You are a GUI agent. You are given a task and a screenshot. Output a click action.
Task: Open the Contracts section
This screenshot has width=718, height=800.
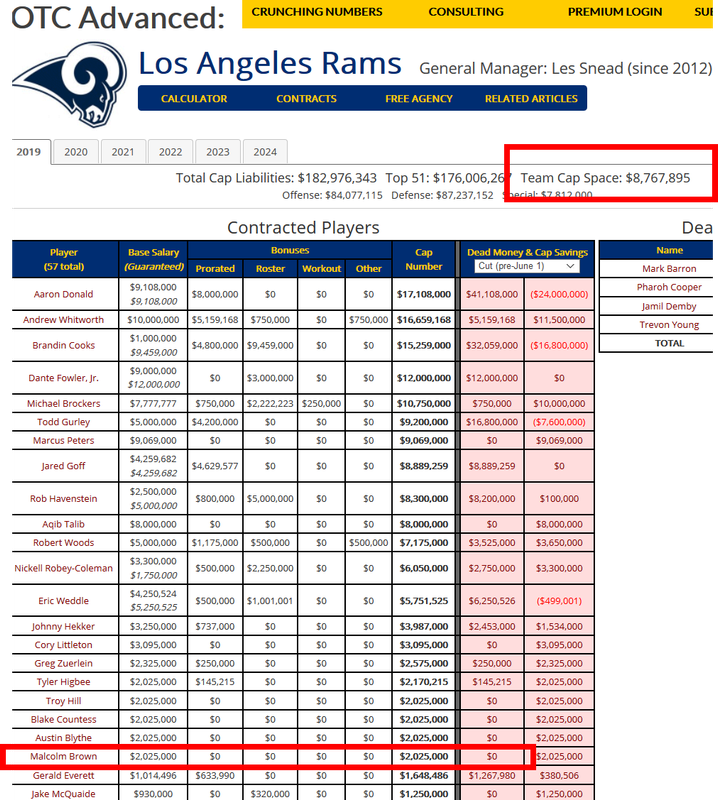pyautogui.click(x=306, y=98)
